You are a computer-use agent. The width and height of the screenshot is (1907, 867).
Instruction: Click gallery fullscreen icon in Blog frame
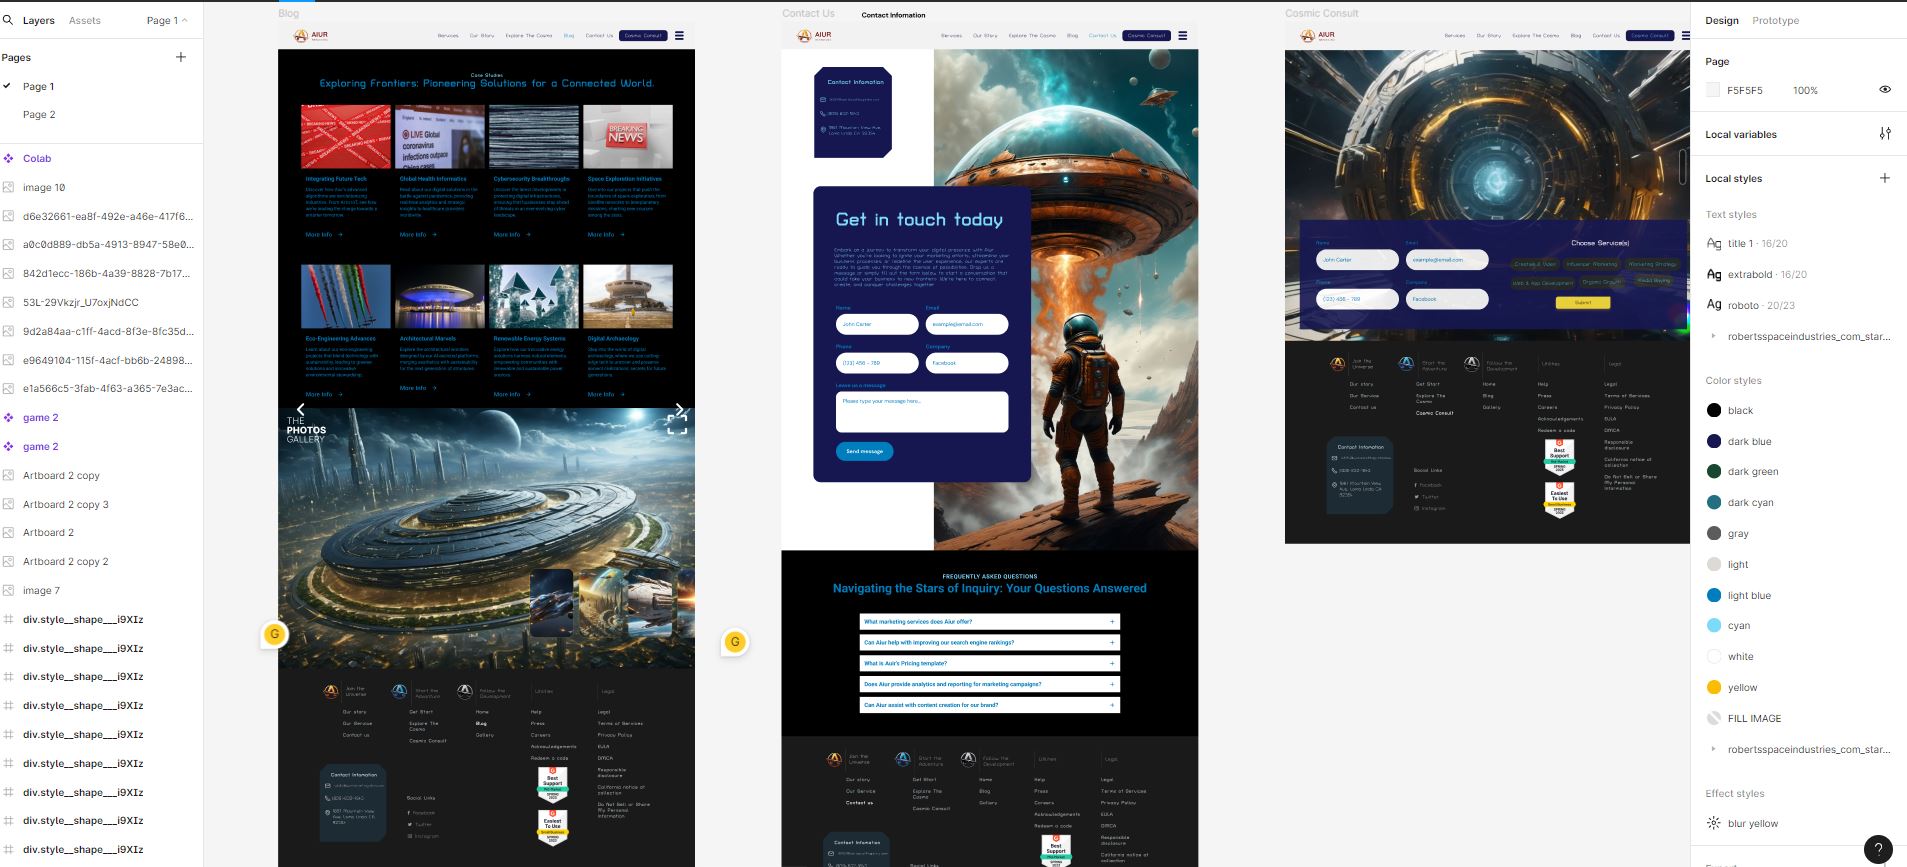click(677, 425)
